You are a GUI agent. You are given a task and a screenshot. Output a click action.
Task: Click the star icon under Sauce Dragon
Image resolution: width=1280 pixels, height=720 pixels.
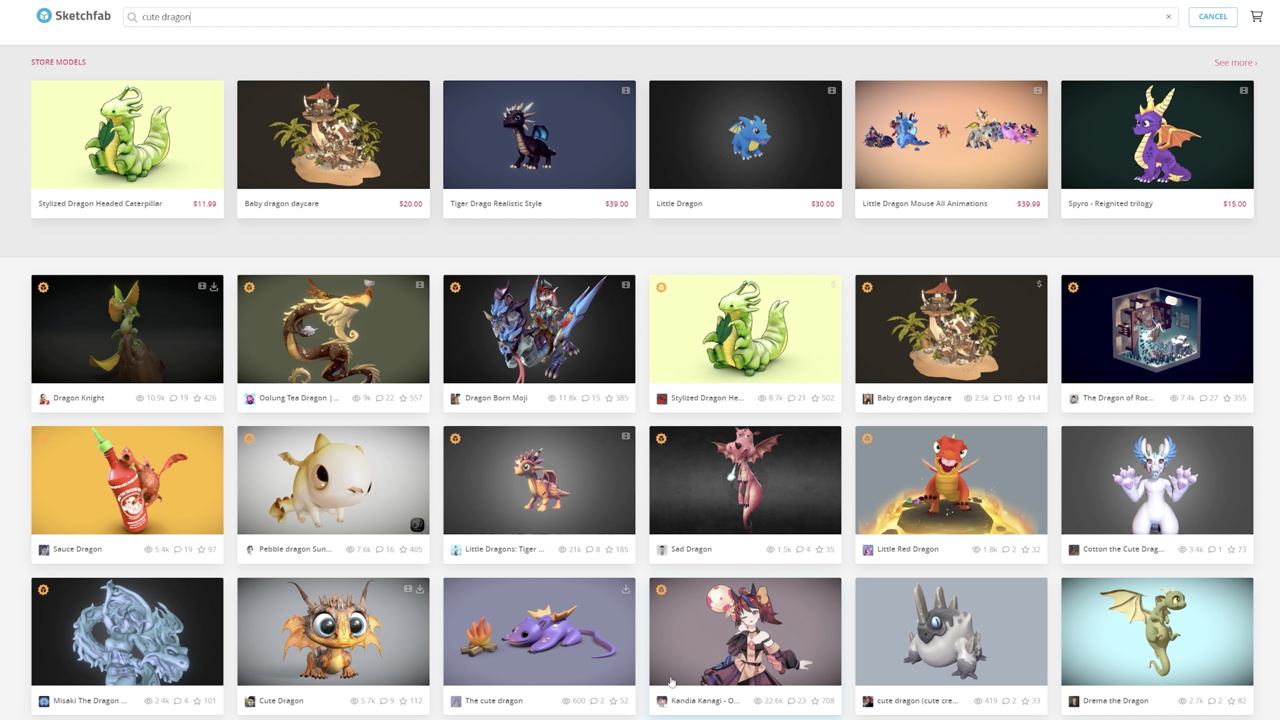coord(201,550)
